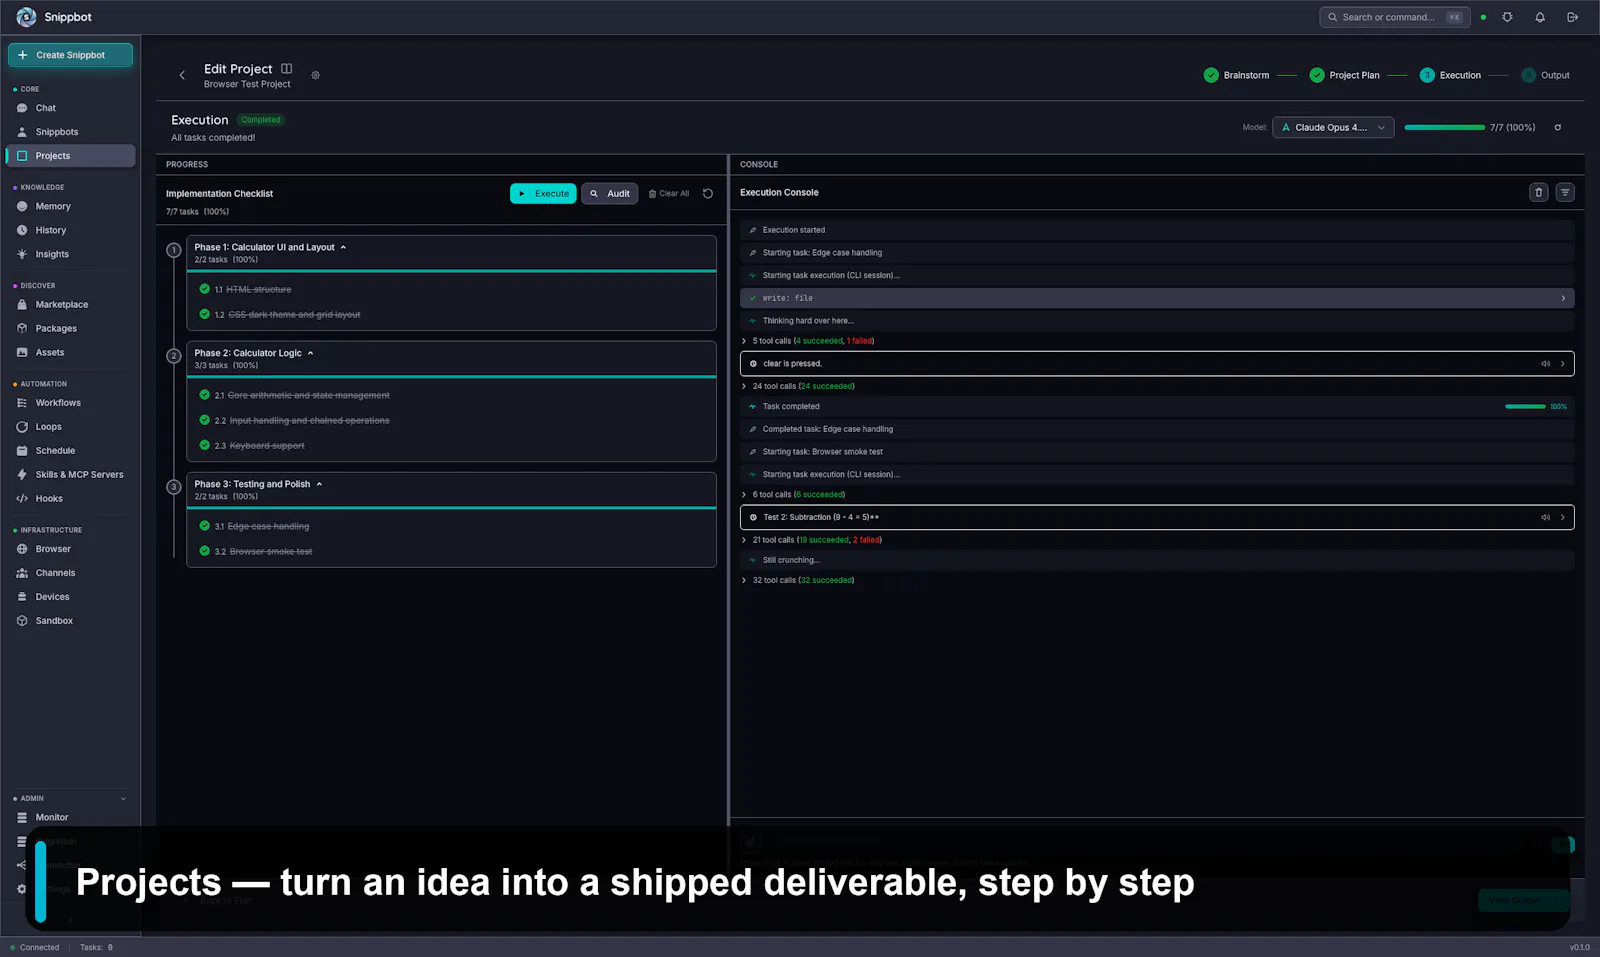Image resolution: width=1600 pixels, height=957 pixels.
Task: Expand the 5 tool calls group
Action: [744, 341]
